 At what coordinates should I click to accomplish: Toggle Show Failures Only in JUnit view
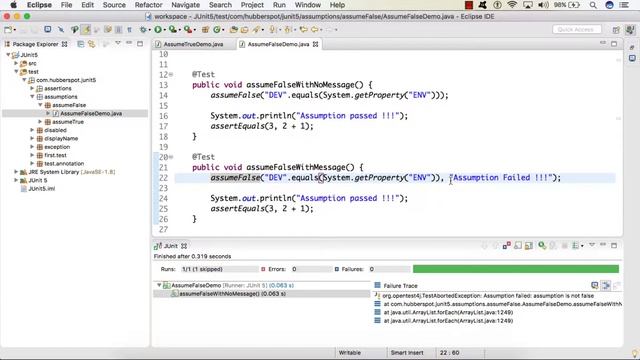click(x=507, y=245)
